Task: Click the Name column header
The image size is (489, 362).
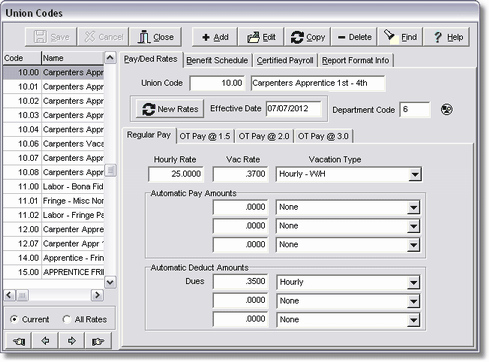Action: coord(73,58)
